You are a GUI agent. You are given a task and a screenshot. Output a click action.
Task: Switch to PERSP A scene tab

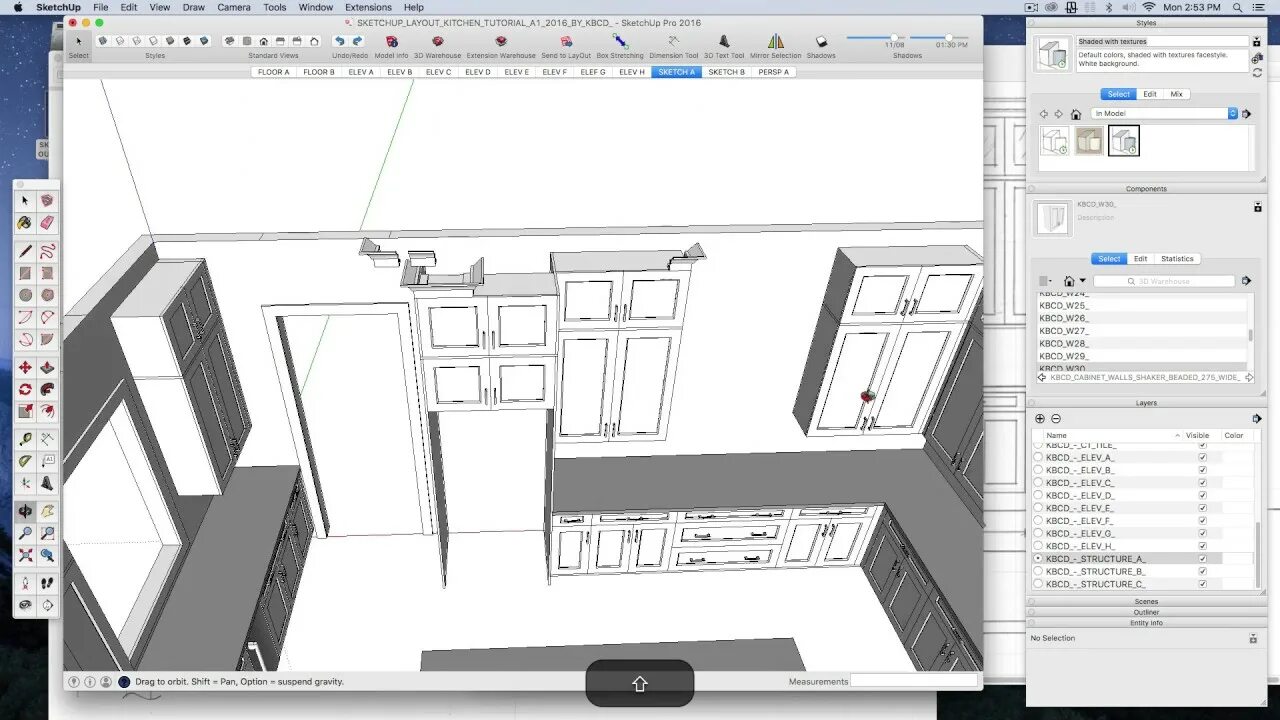774,72
